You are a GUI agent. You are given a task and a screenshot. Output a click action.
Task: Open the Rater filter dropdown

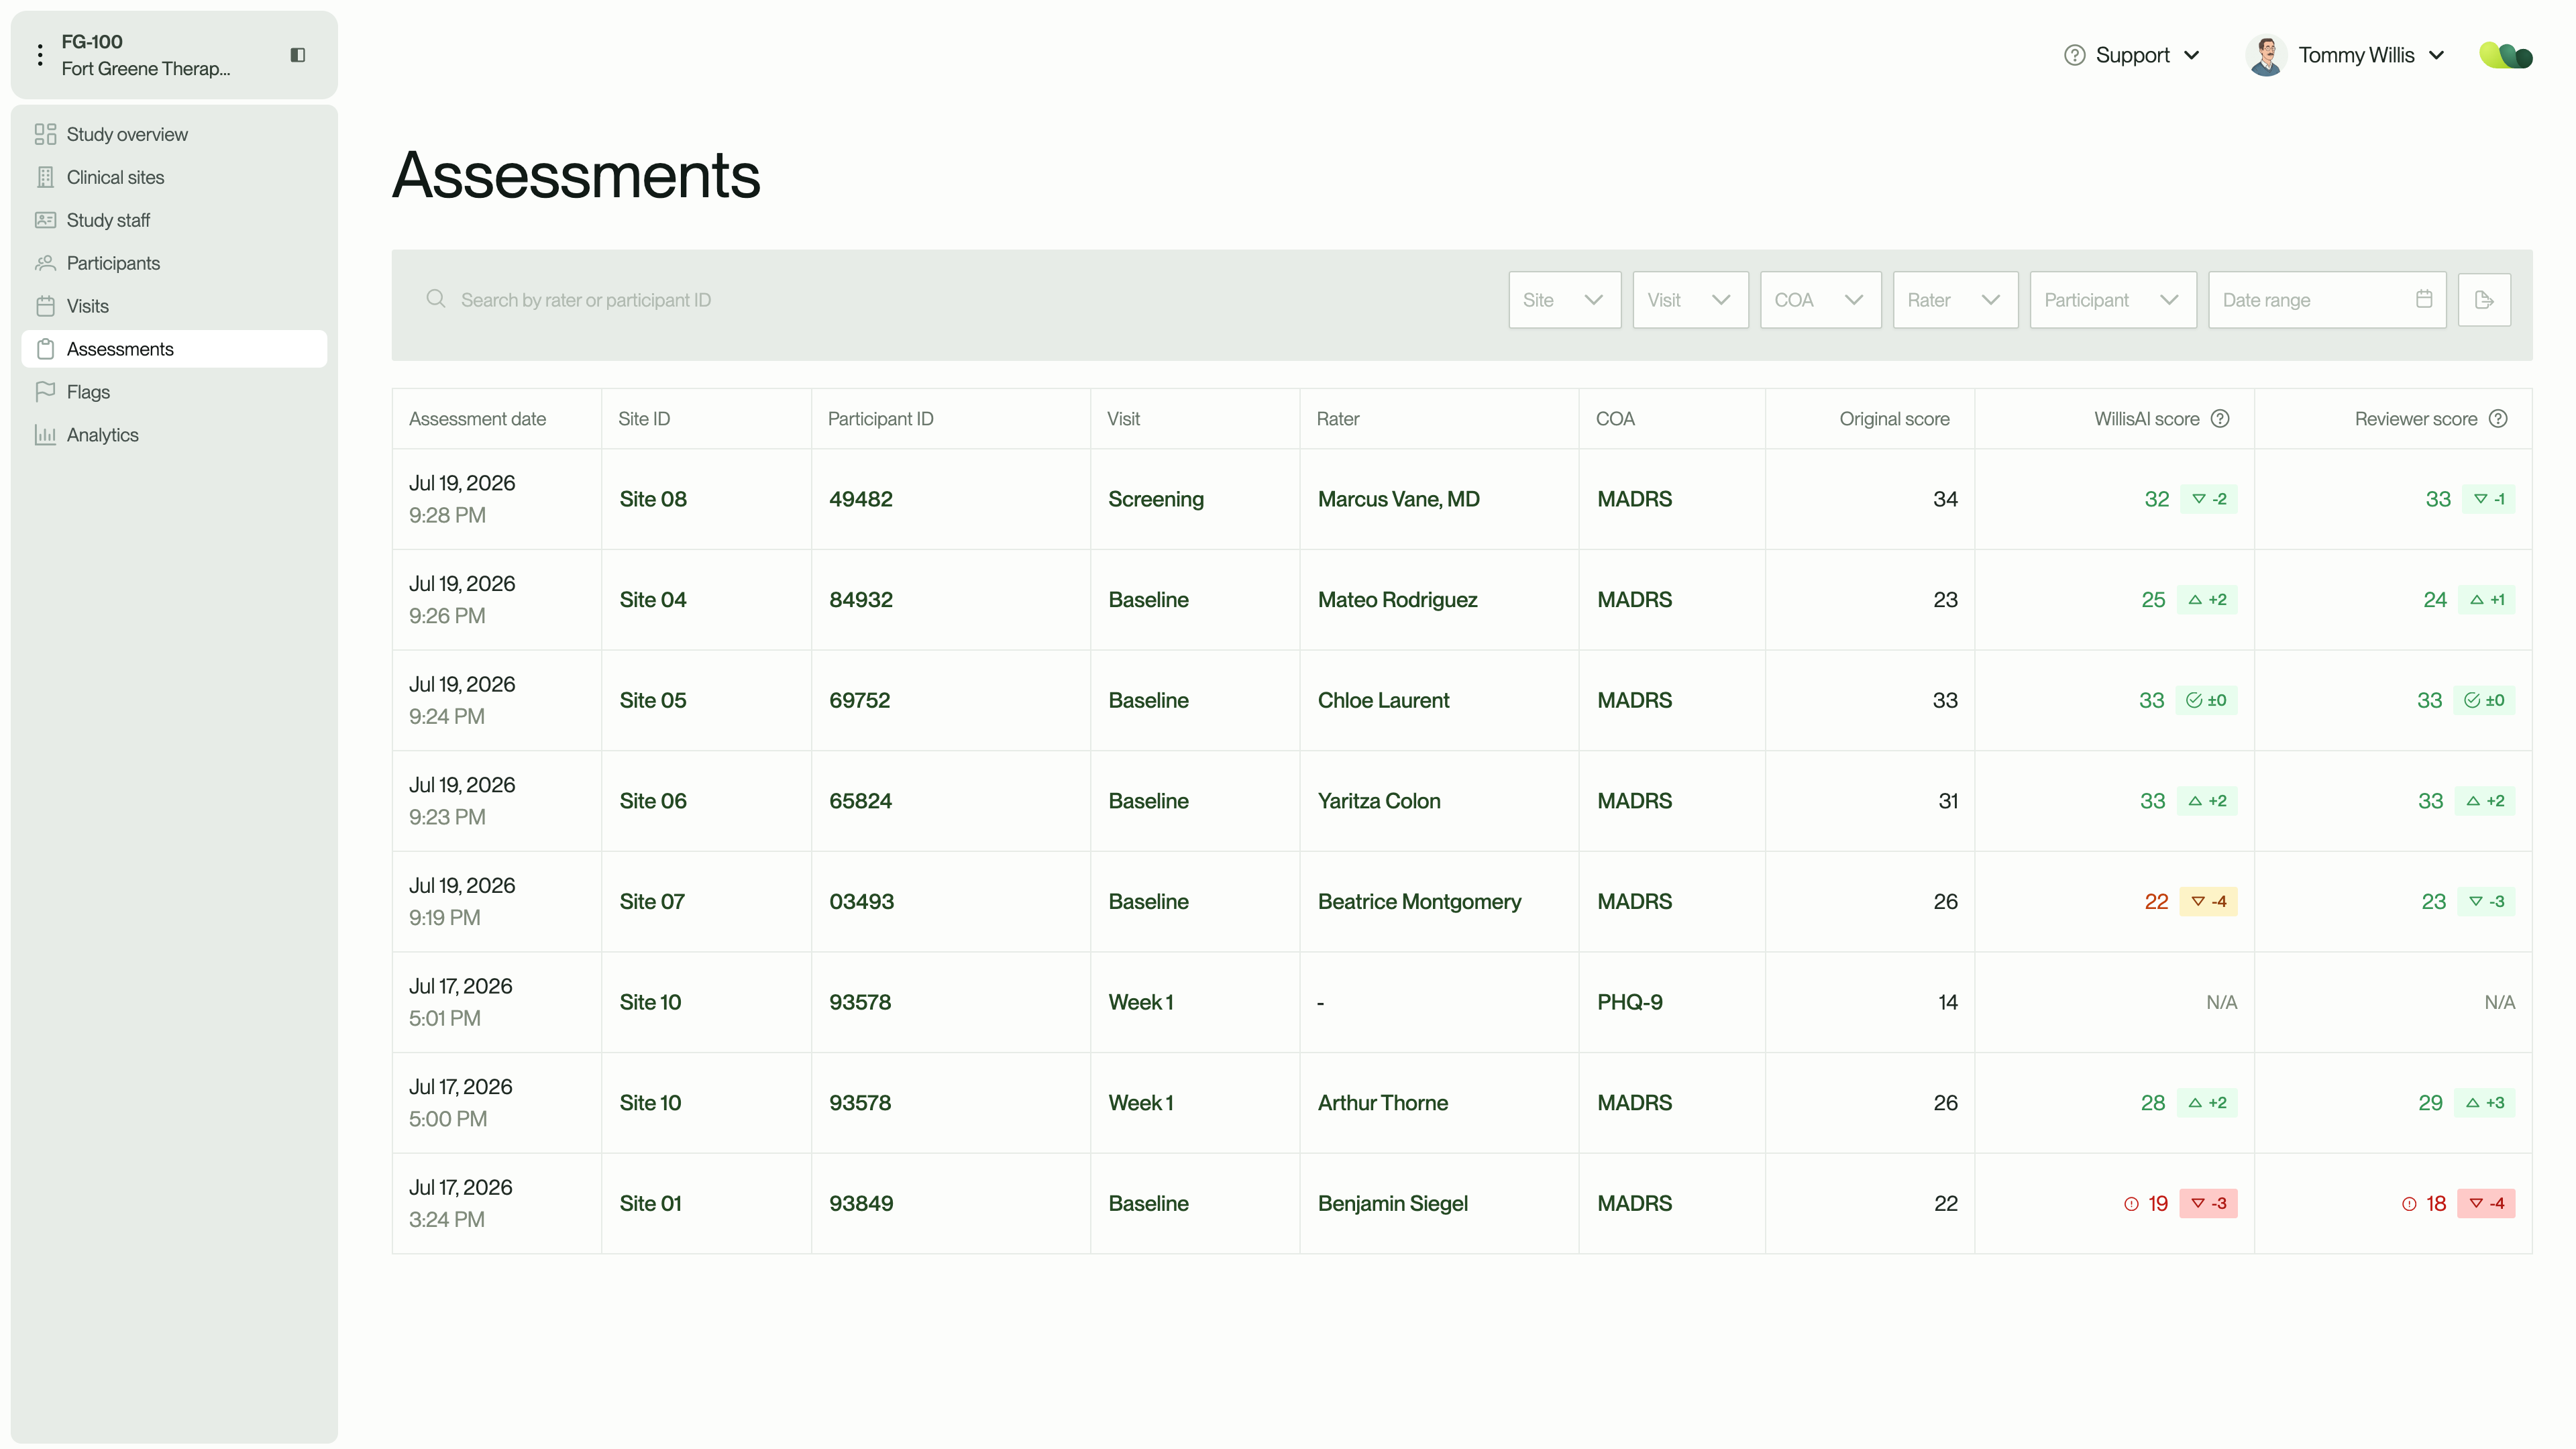pos(1955,300)
